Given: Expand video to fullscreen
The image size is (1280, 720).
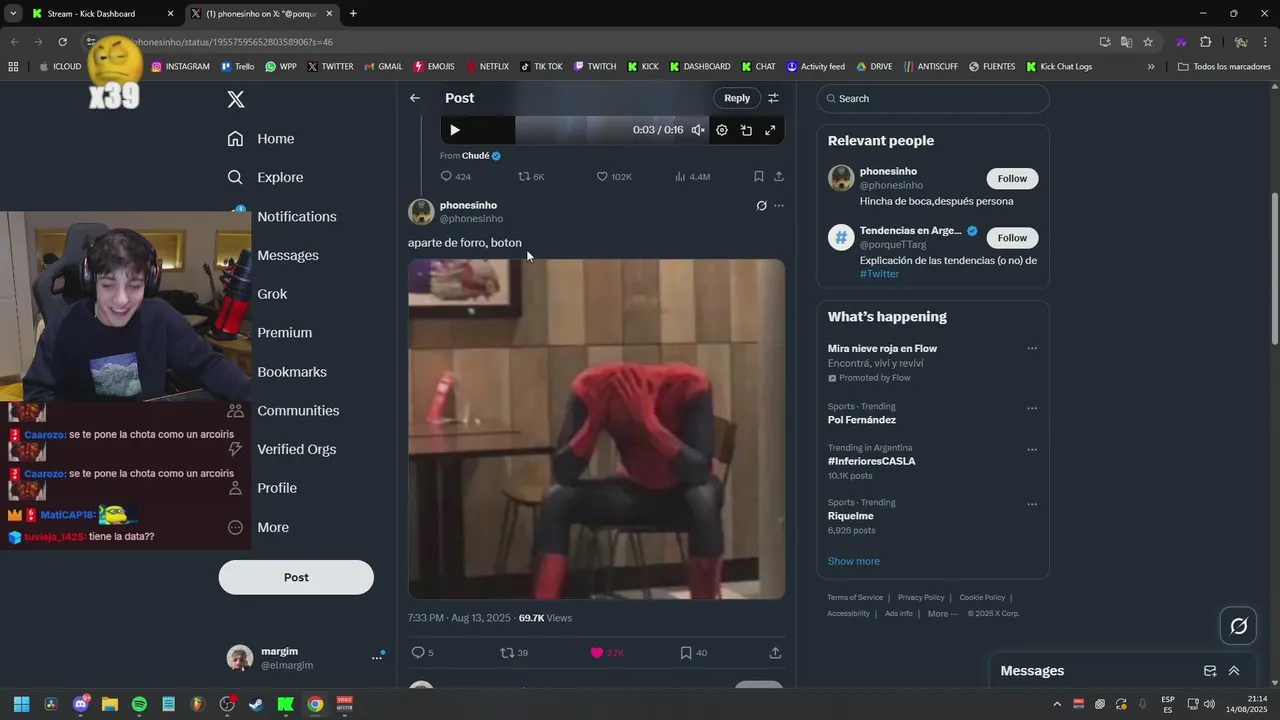Looking at the screenshot, I should click(x=770, y=130).
